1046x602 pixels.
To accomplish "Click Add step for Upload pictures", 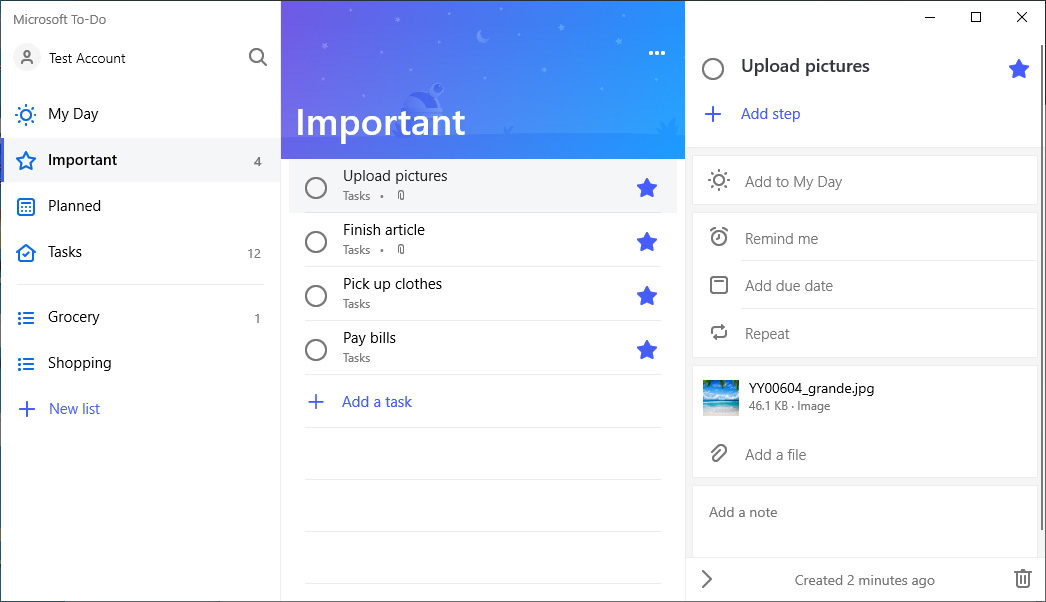I will pyautogui.click(x=770, y=114).
